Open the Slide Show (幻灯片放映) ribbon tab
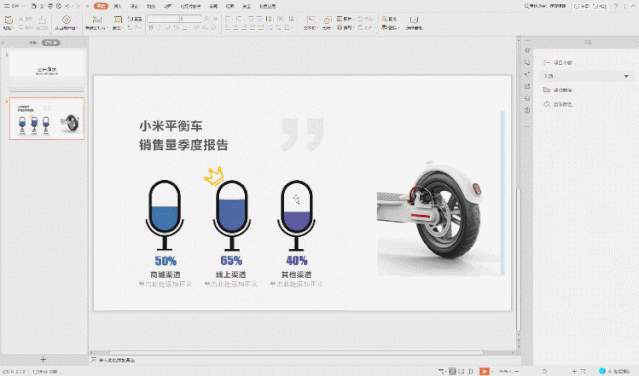 (x=190, y=6)
